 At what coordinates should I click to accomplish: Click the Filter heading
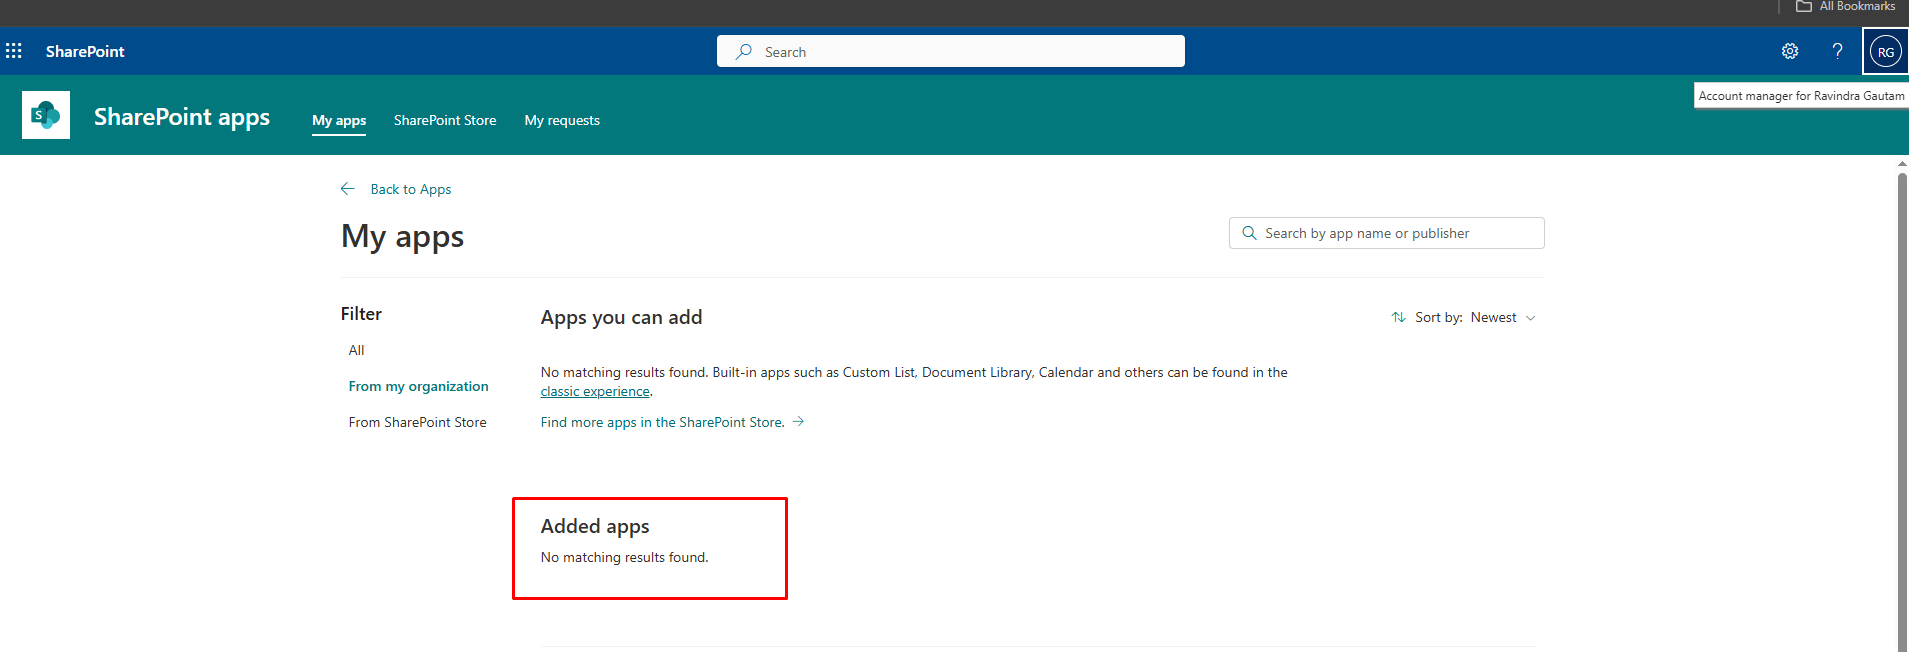[361, 314]
